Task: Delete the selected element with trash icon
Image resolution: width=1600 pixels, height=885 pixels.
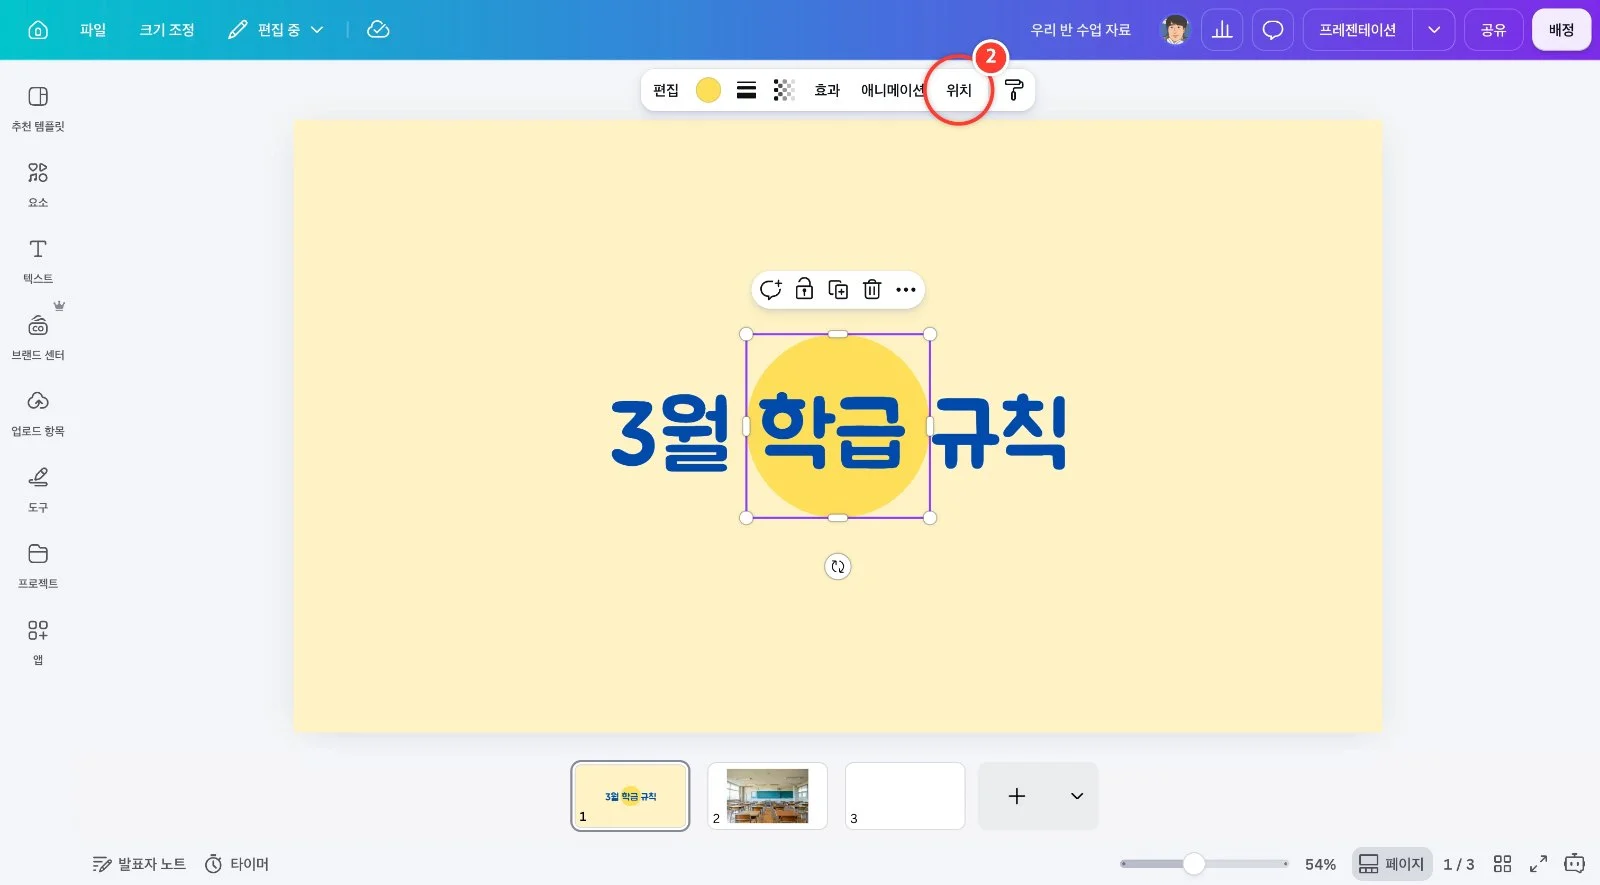Action: coord(872,290)
